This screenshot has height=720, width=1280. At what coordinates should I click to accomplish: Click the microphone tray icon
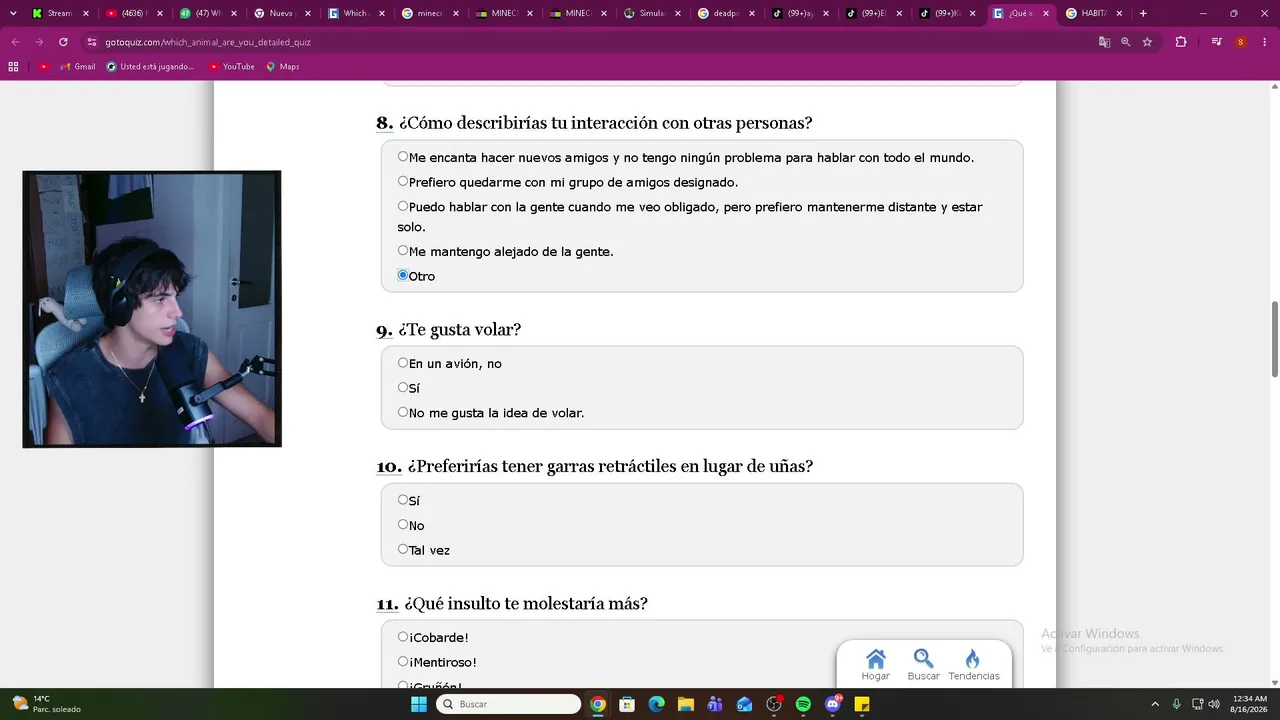[1176, 704]
